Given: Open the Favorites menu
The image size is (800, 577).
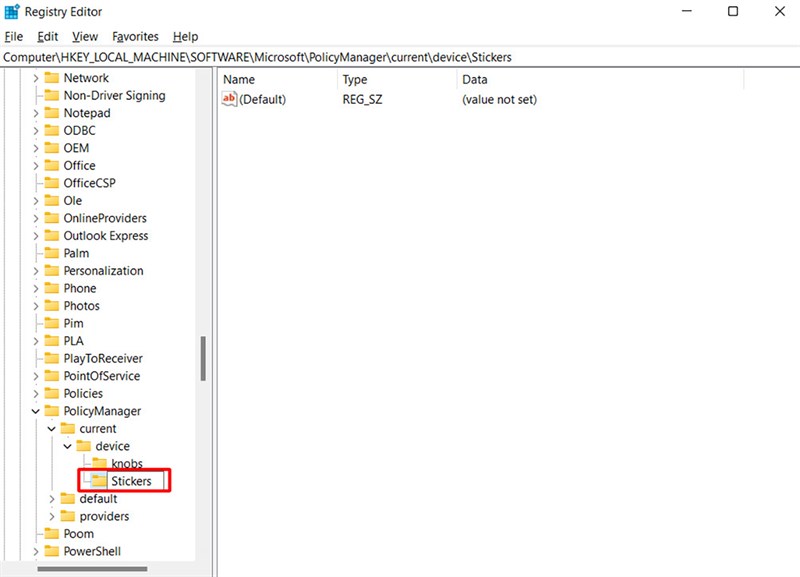Looking at the screenshot, I should pyautogui.click(x=135, y=37).
